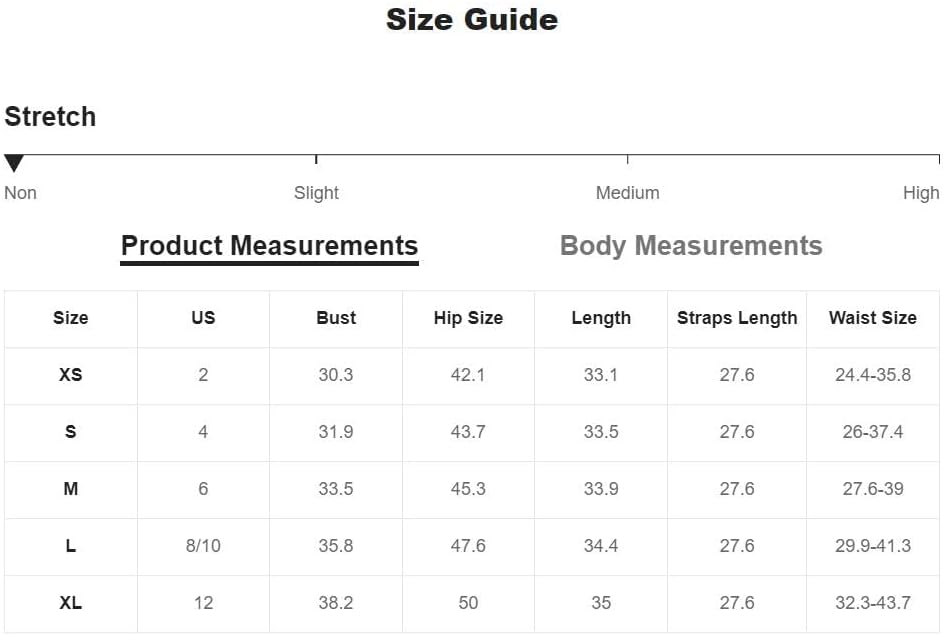Switch to Body Measurements tab

click(x=691, y=246)
